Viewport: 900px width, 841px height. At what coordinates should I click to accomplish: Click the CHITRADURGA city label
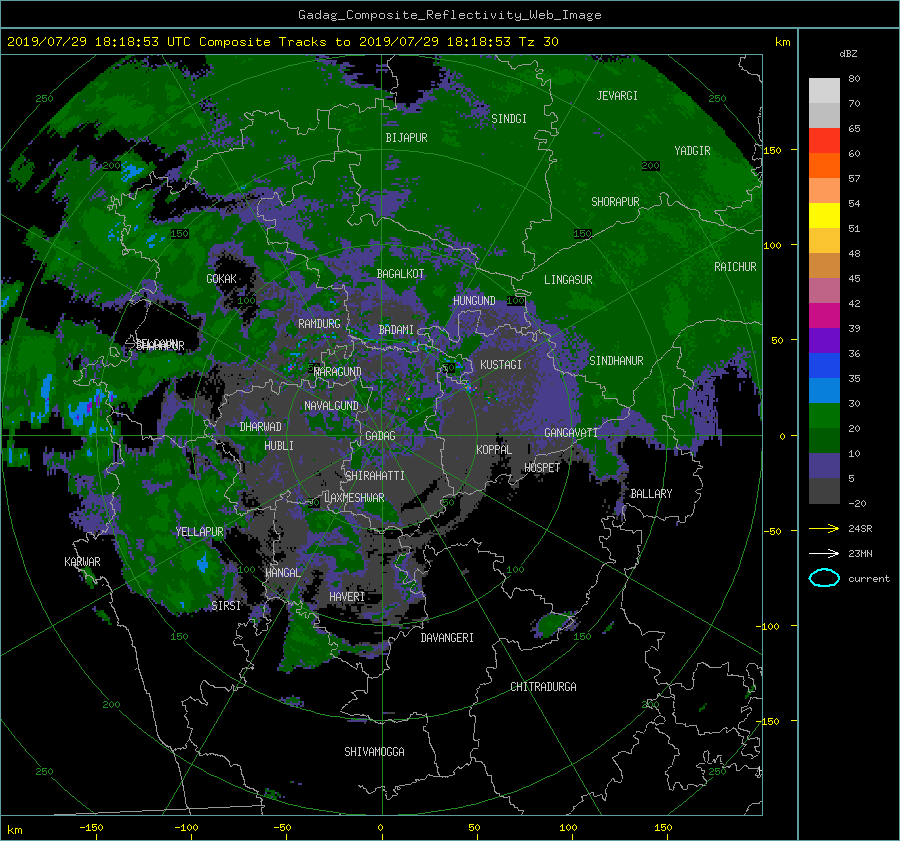click(x=543, y=687)
